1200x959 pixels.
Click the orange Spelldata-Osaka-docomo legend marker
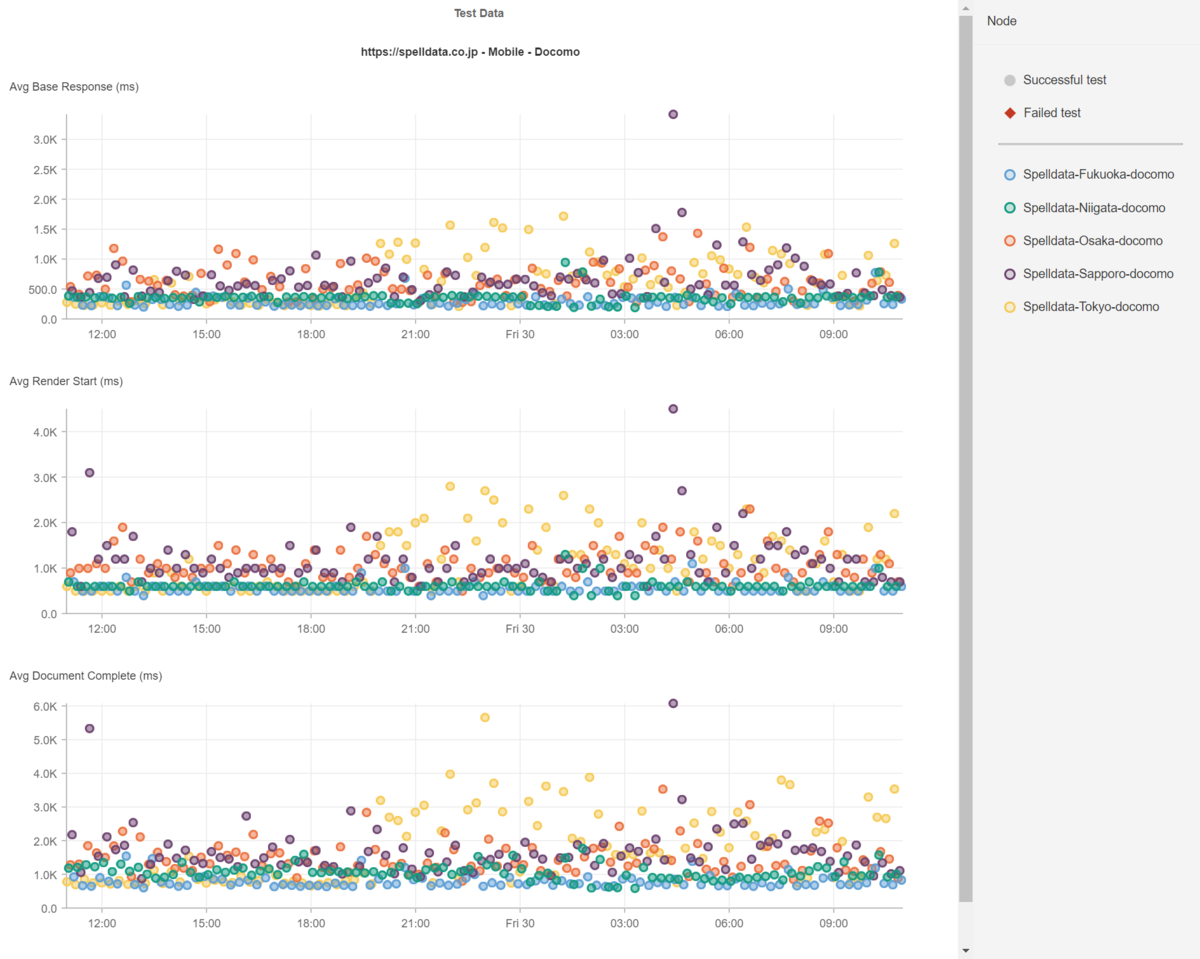(1010, 241)
